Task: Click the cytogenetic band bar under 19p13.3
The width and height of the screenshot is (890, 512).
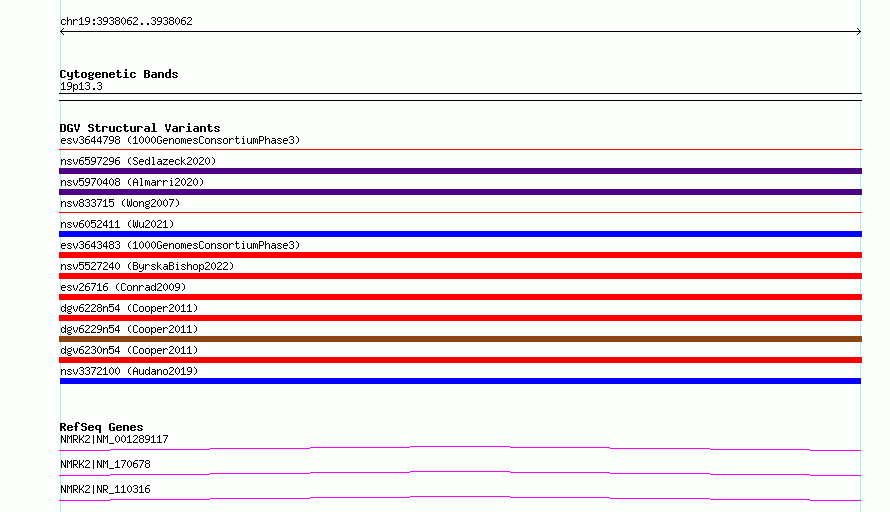Action: click(x=460, y=97)
